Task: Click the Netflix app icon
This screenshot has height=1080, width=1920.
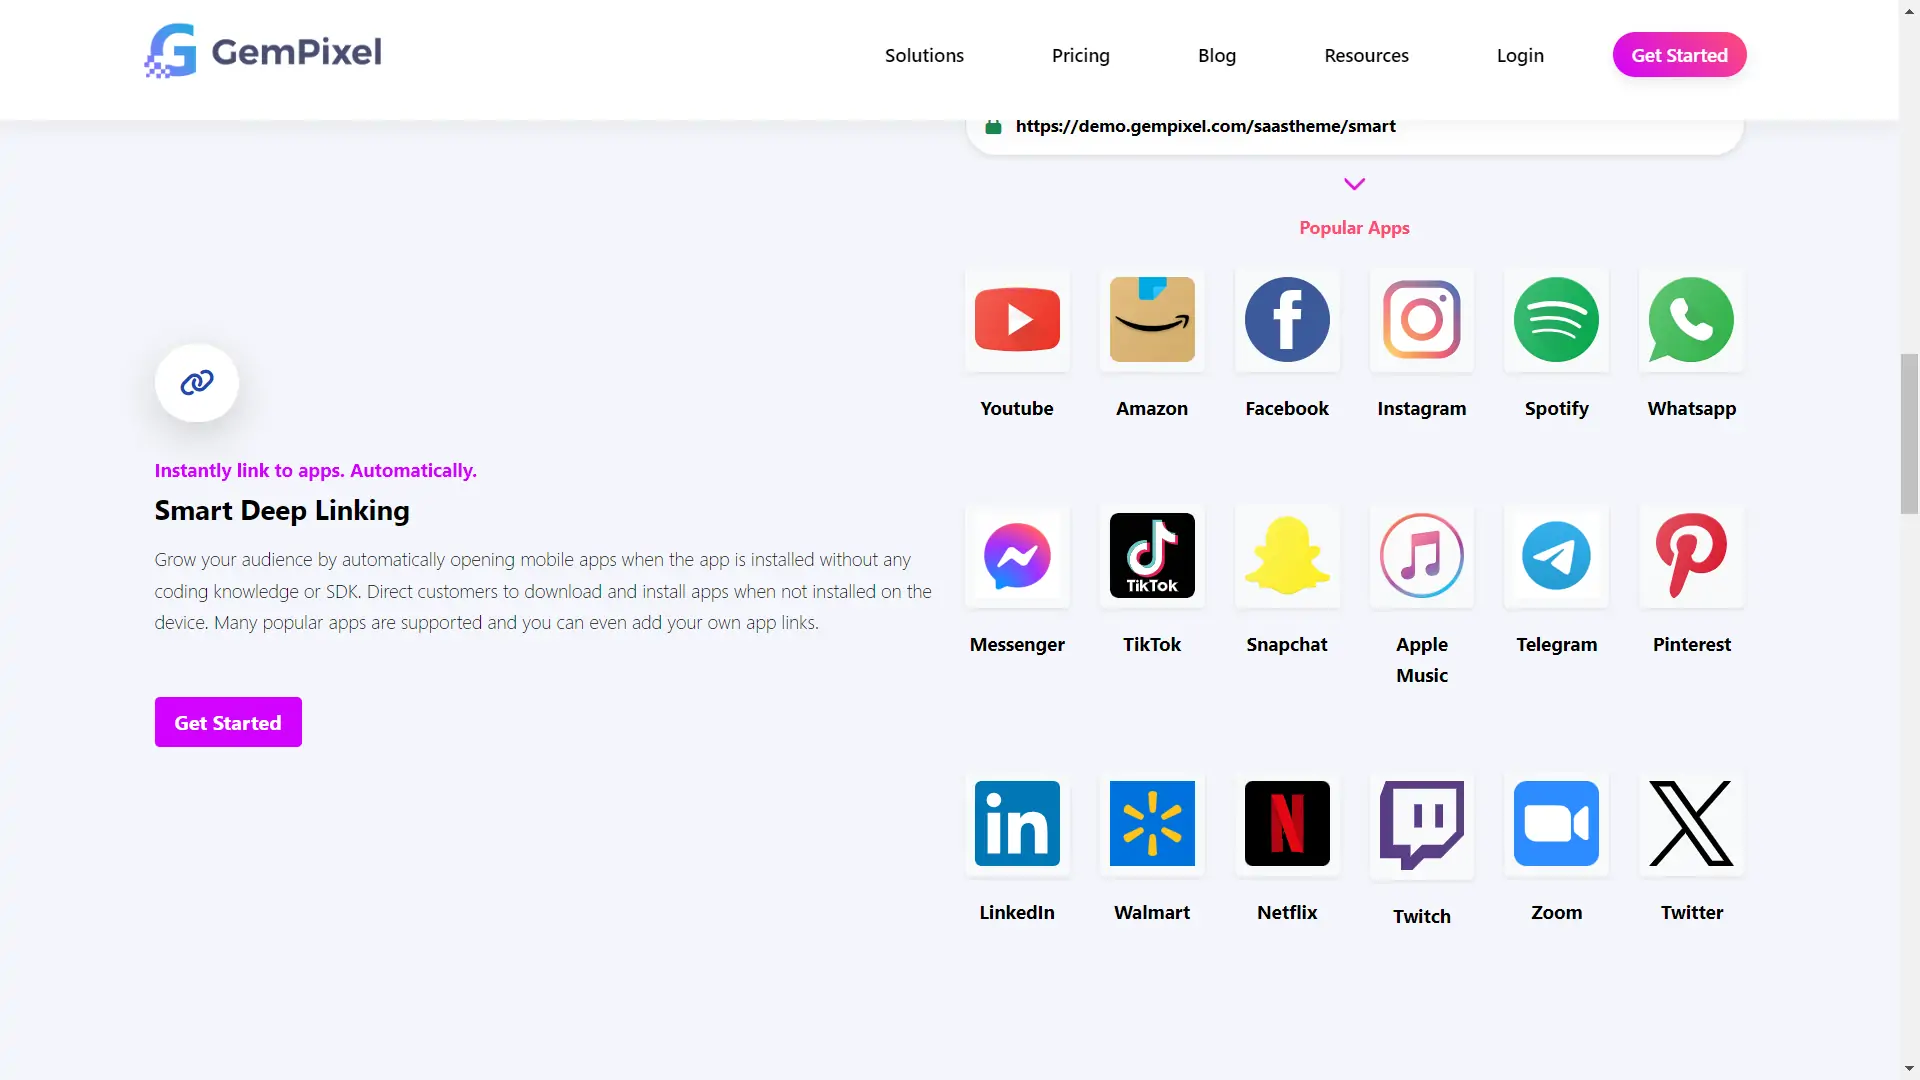Action: click(x=1287, y=824)
